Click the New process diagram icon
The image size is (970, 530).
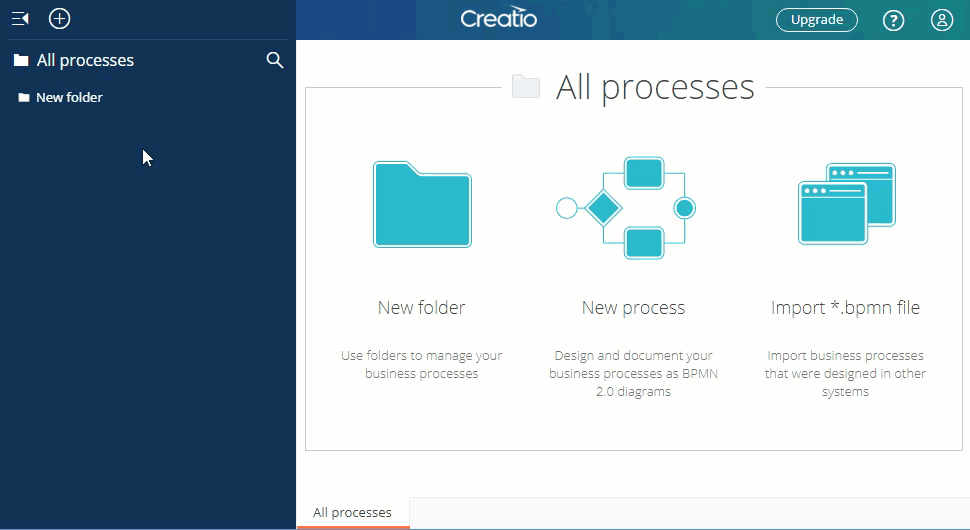coord(626,208)
